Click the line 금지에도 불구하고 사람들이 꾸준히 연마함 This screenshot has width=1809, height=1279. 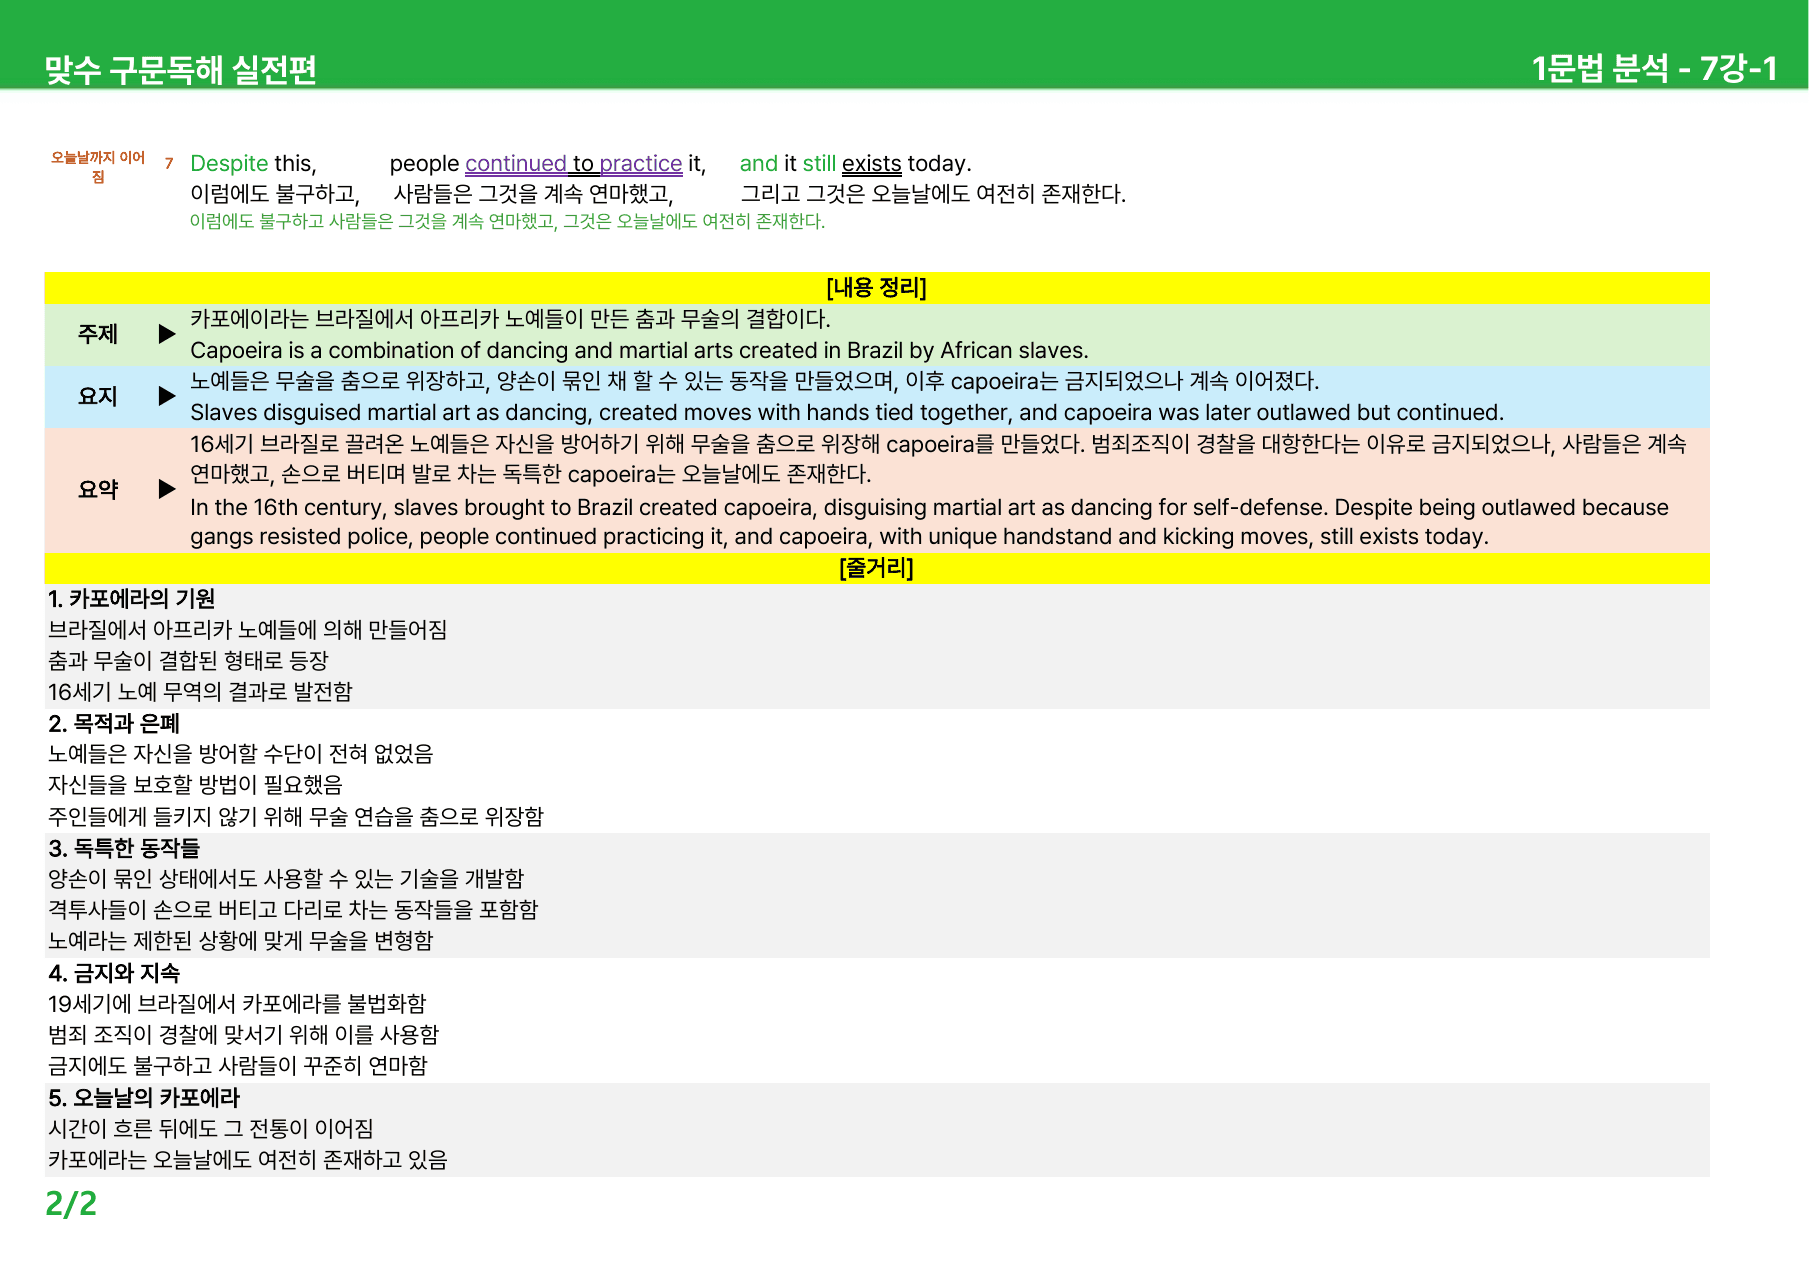coord(238,1066)
